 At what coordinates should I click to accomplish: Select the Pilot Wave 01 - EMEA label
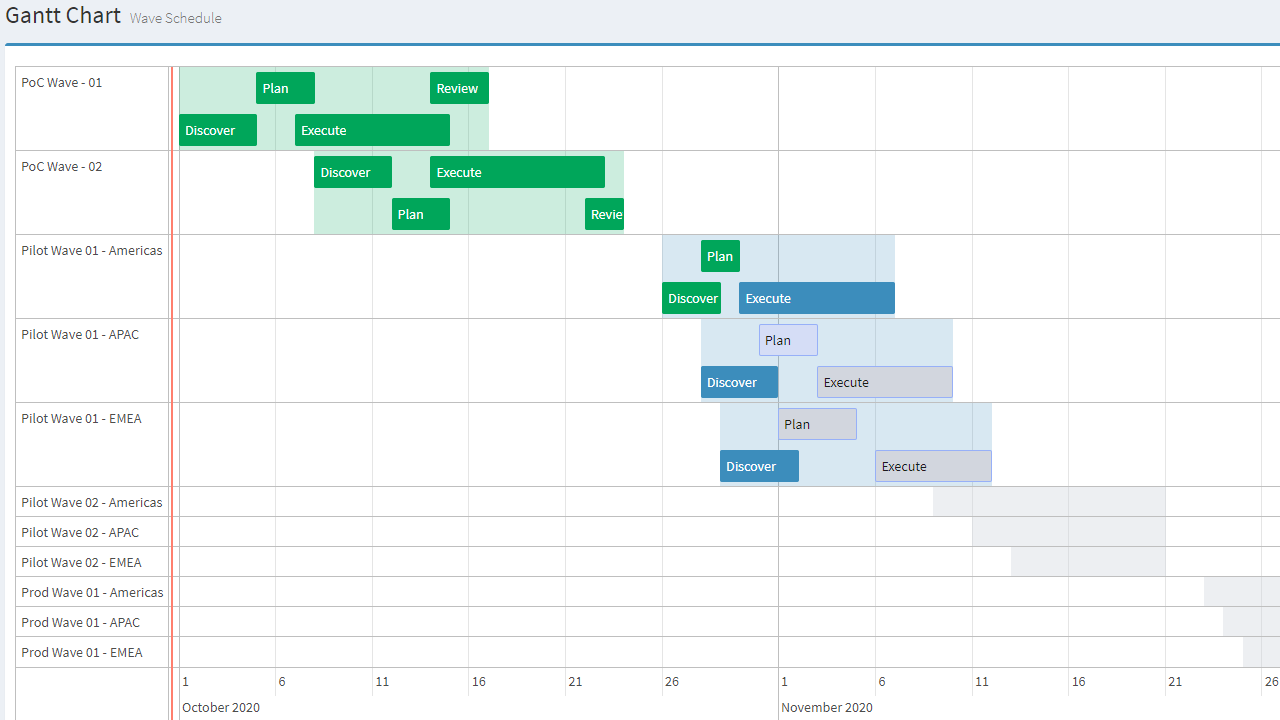tap(82, 418)
